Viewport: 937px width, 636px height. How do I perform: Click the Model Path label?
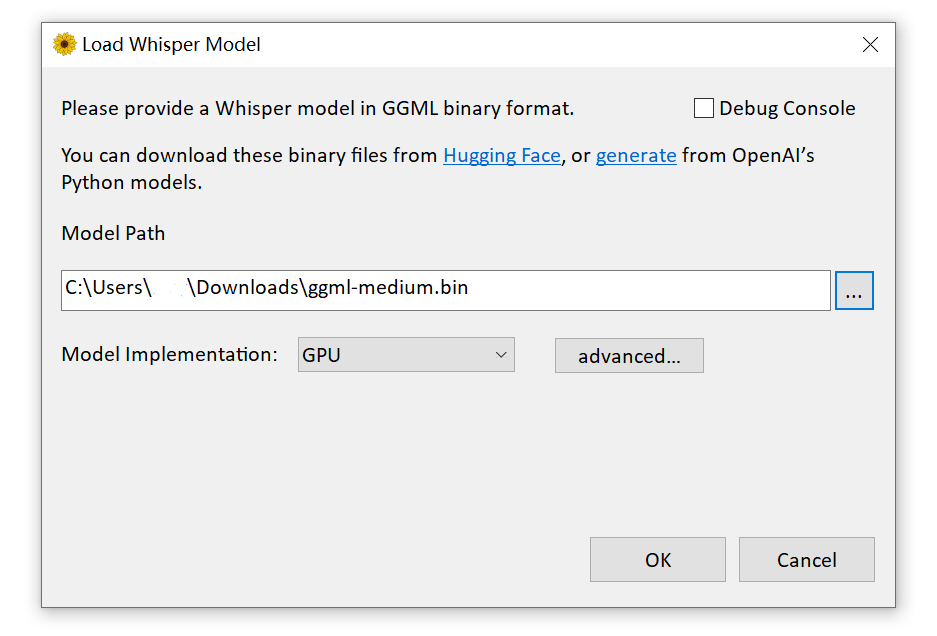[113, 233]
